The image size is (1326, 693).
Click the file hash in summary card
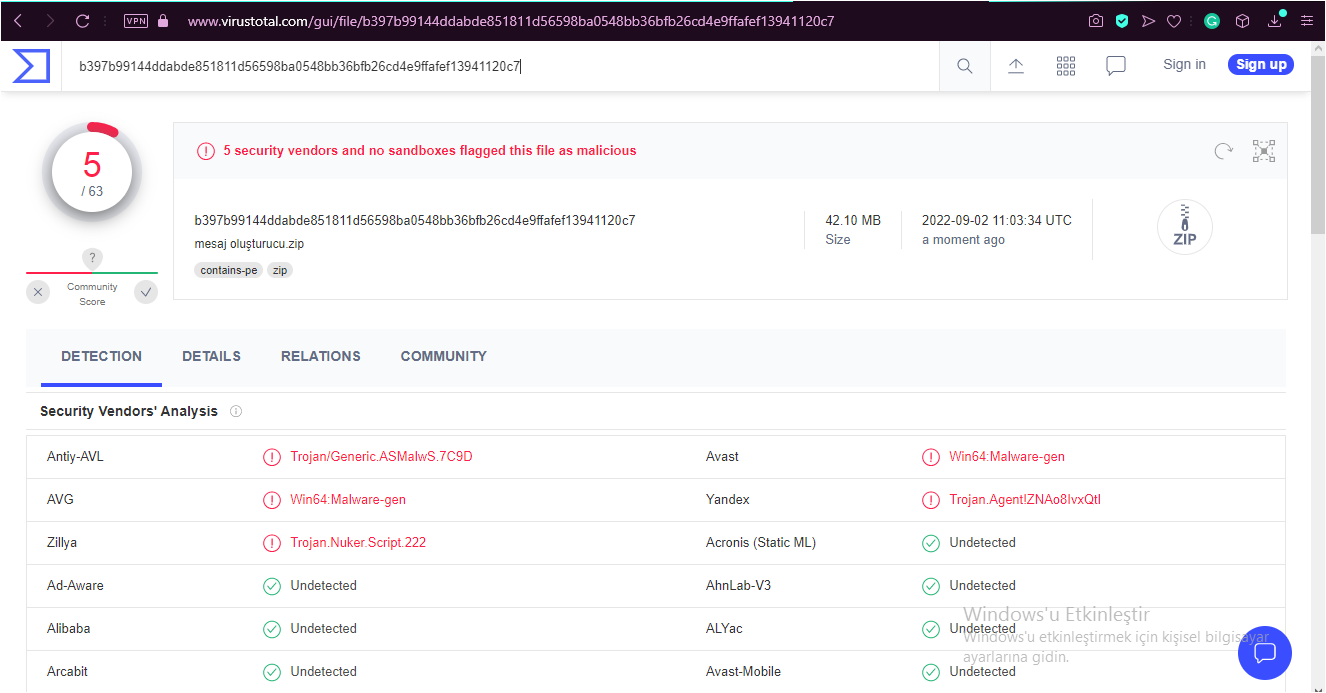[x=415, y=220]
